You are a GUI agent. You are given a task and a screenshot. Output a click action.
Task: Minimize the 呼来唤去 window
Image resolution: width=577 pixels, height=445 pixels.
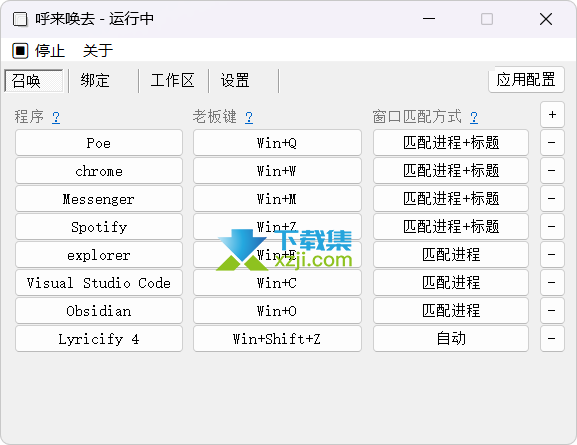[429, 18]
